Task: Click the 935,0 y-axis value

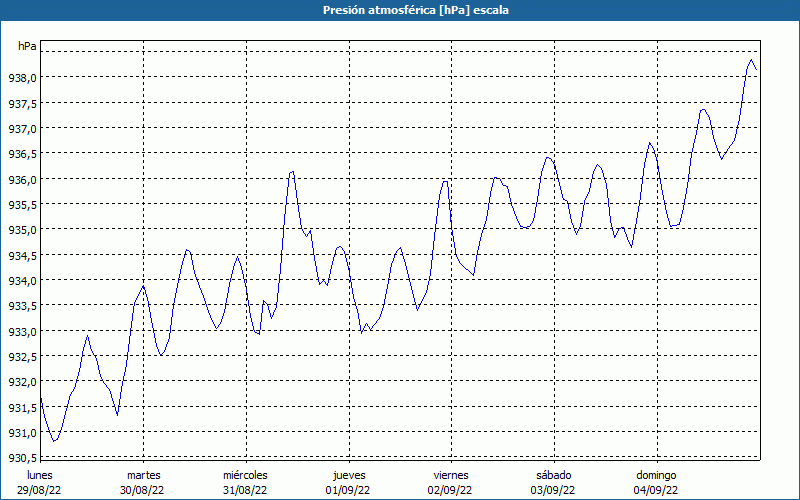Action: (22, 230)
